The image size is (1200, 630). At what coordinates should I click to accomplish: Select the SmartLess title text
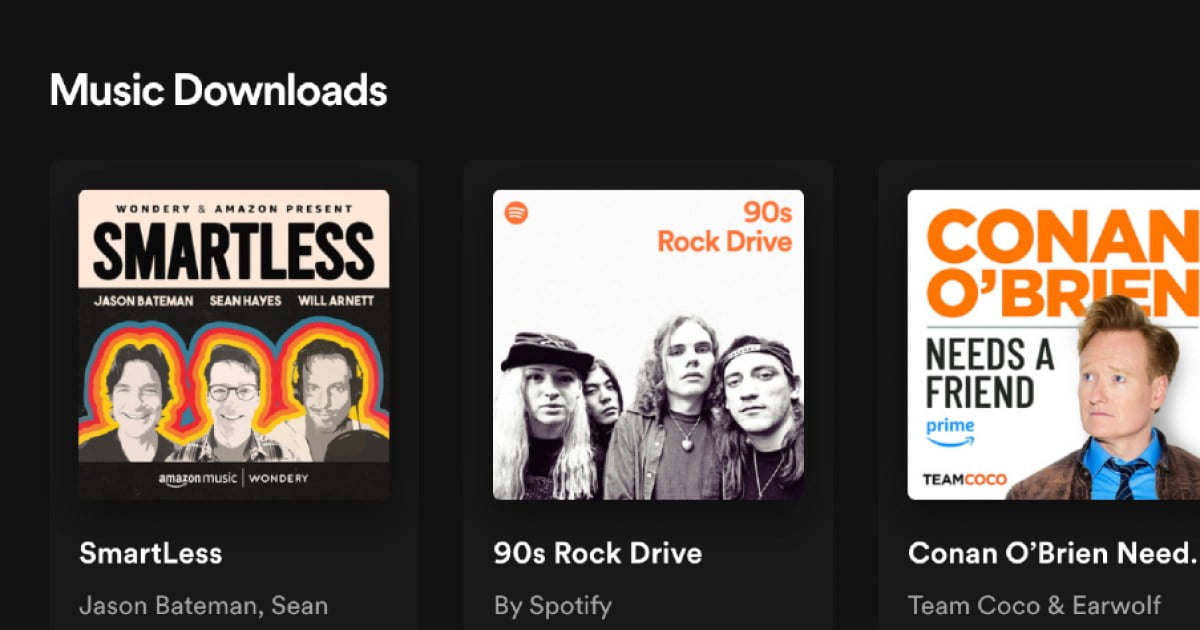tap(150, 553)
